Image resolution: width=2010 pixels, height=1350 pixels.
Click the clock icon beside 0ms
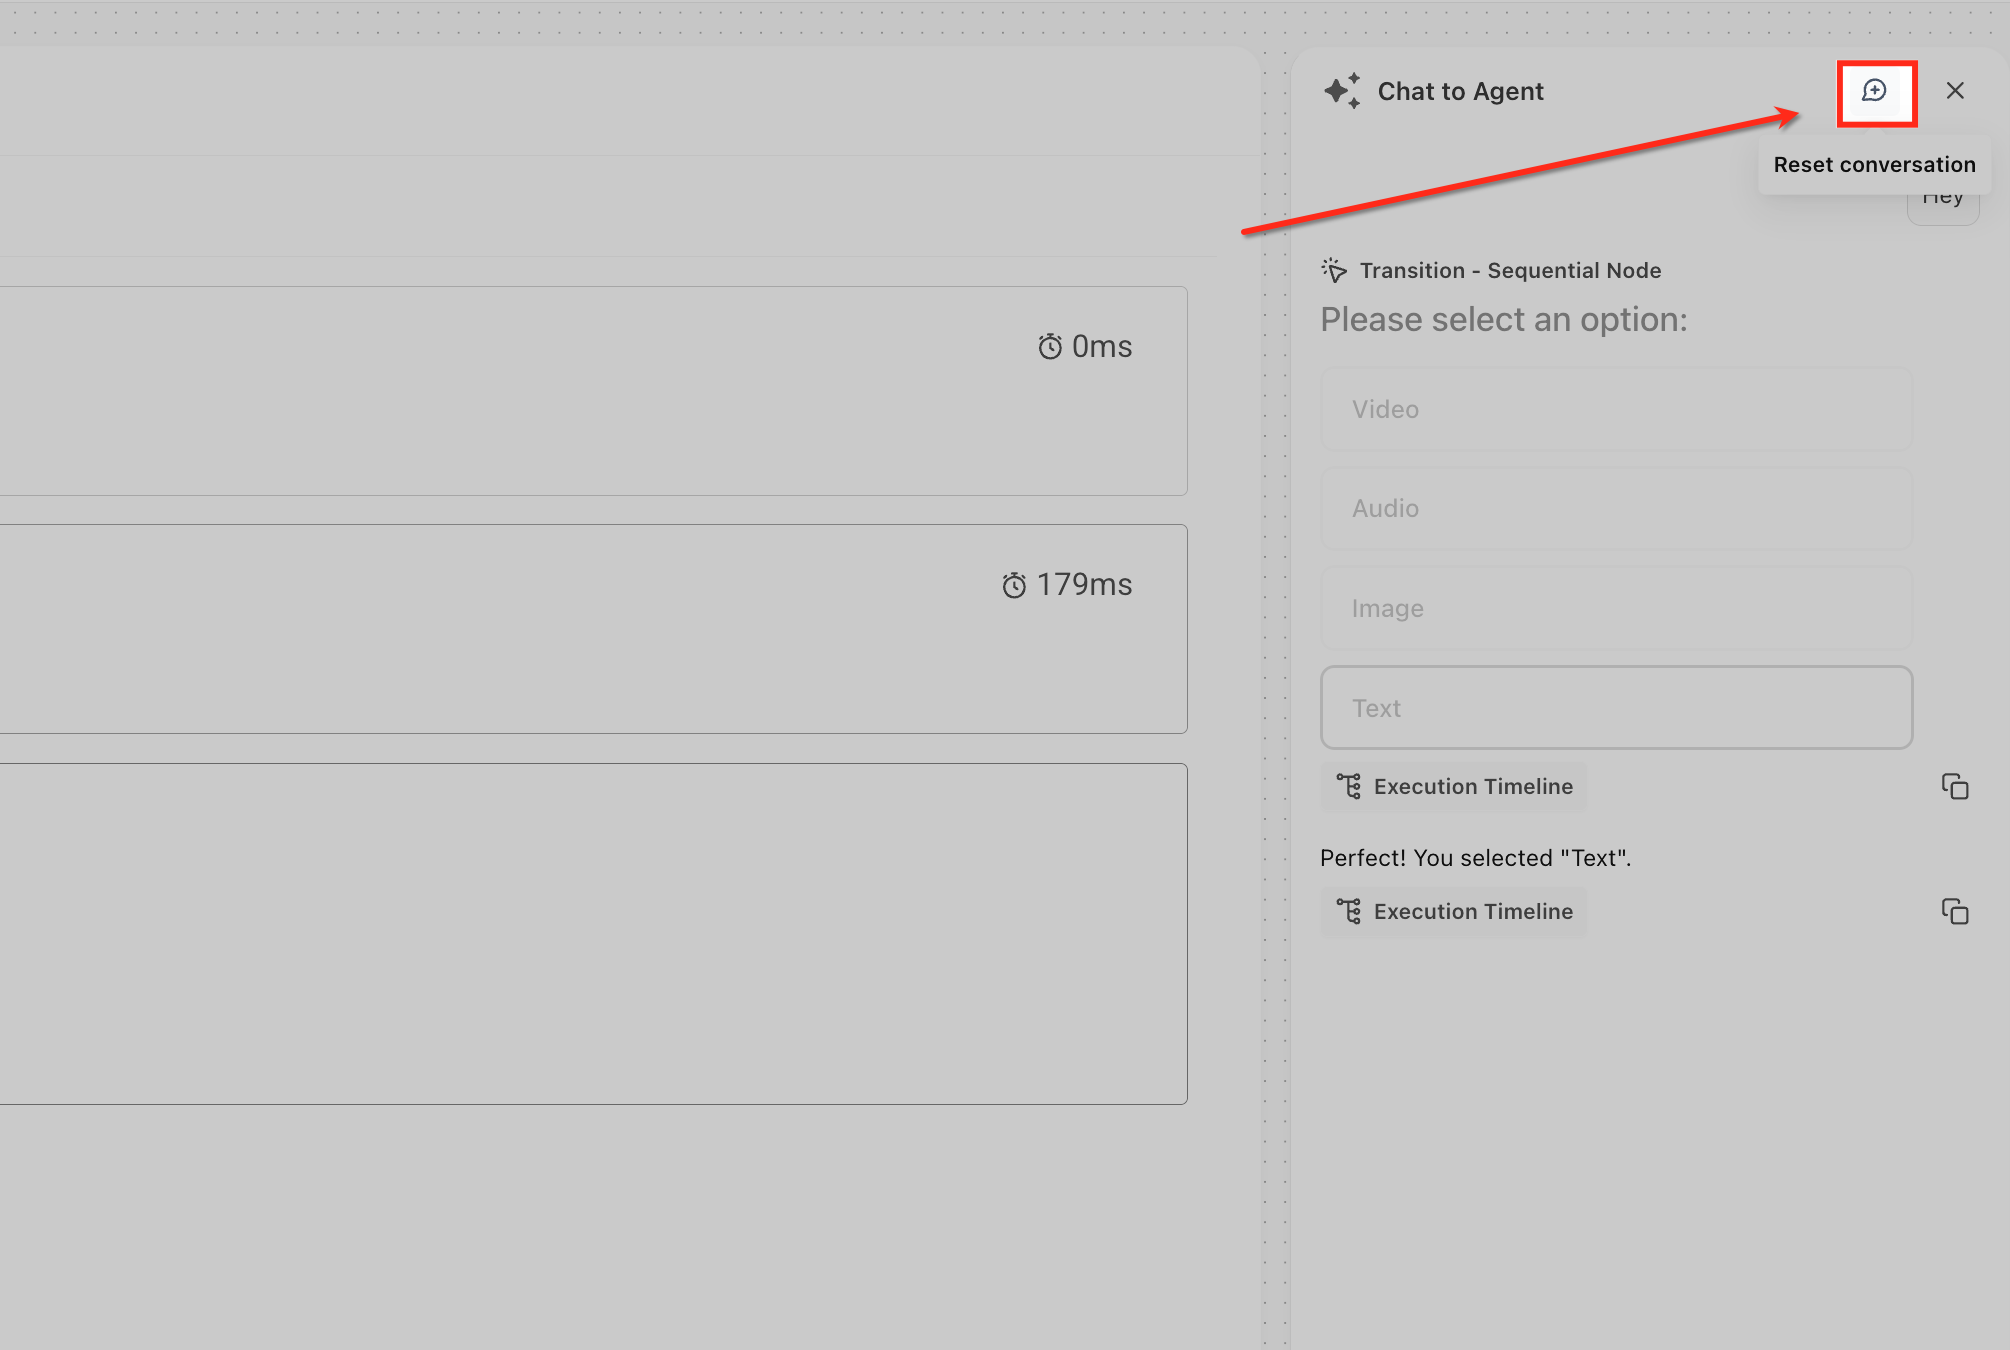pos(1050,347)
